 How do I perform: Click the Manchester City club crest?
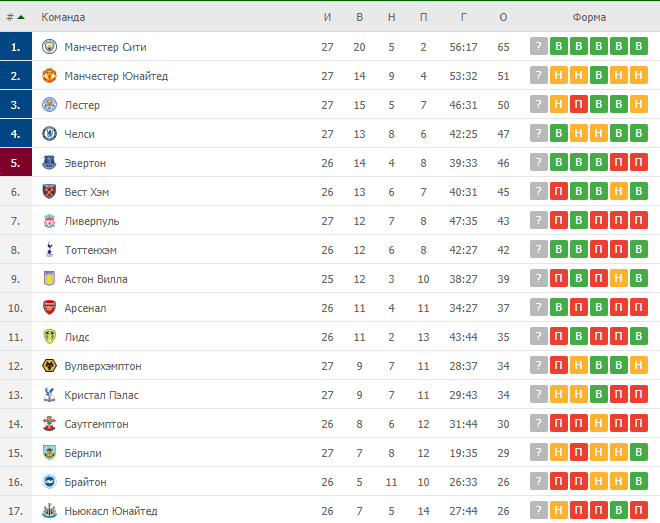point(50,47)
